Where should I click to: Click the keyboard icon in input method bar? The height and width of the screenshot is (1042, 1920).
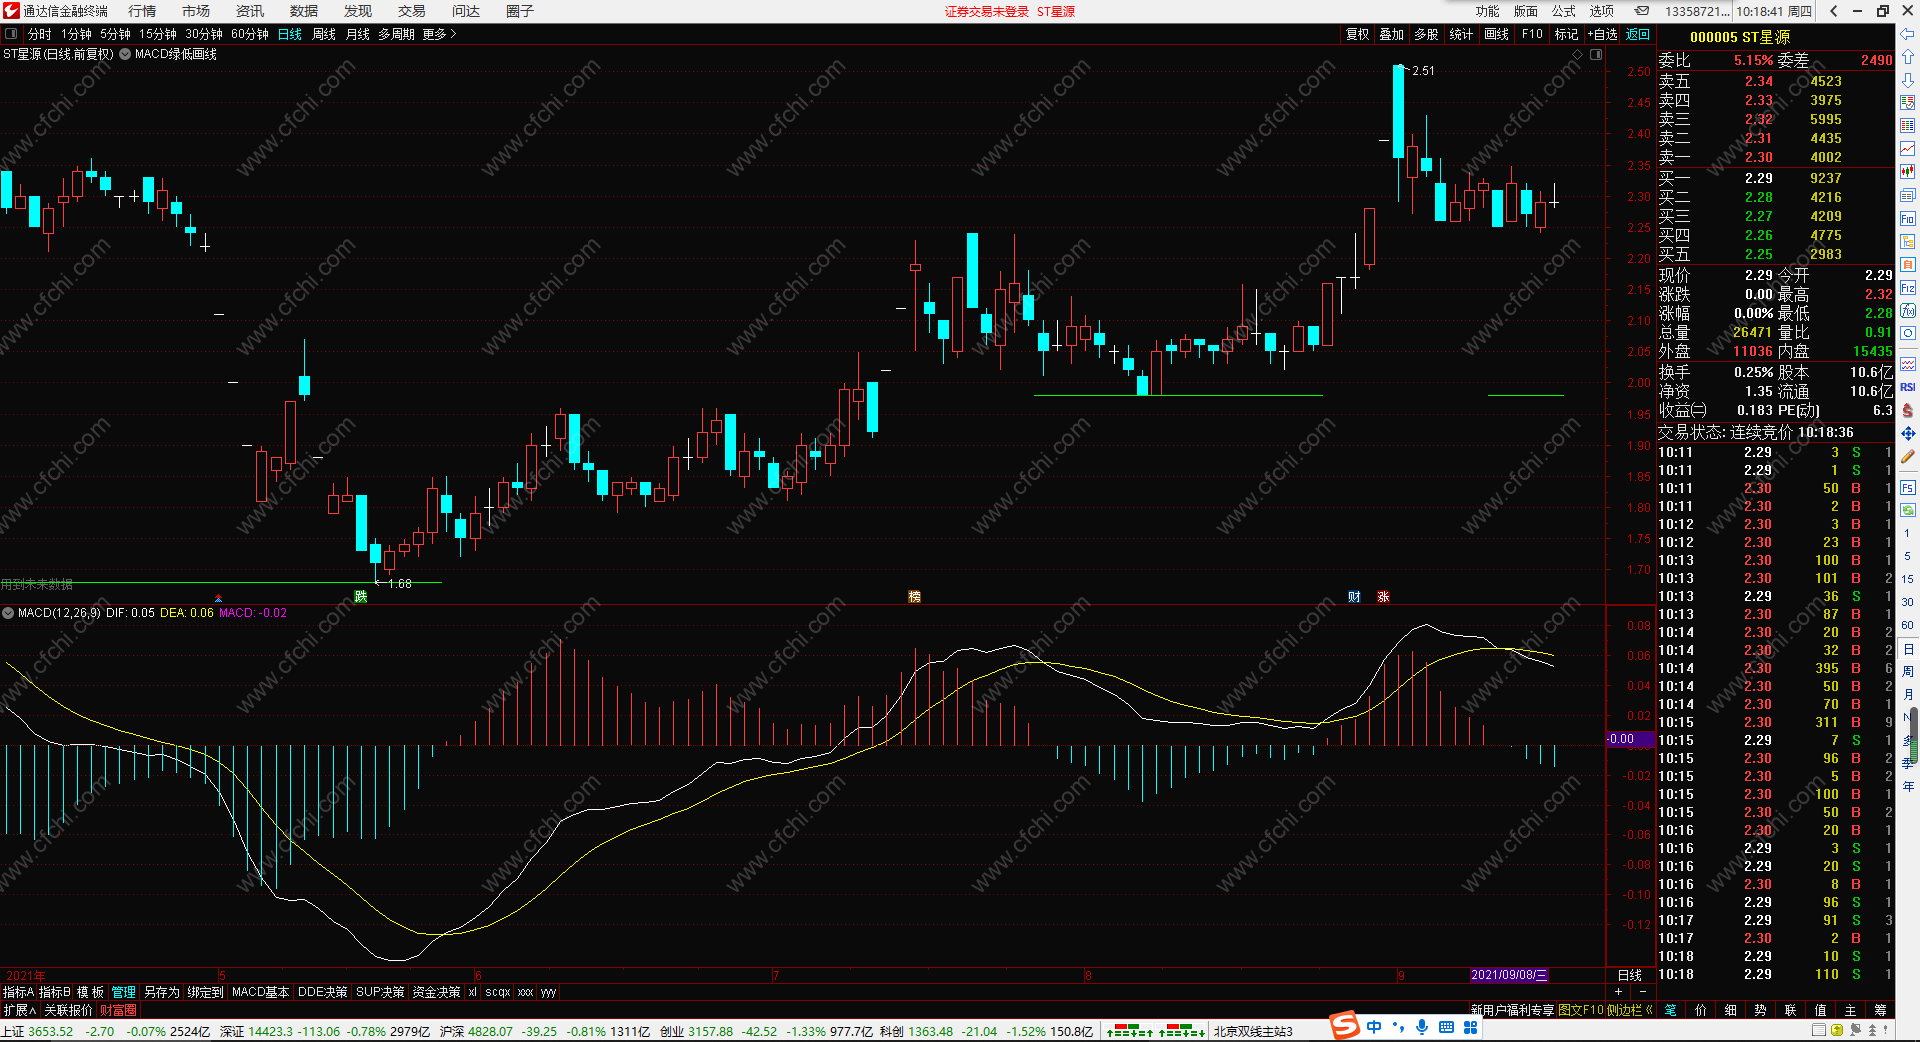tap(1446, 1027)
